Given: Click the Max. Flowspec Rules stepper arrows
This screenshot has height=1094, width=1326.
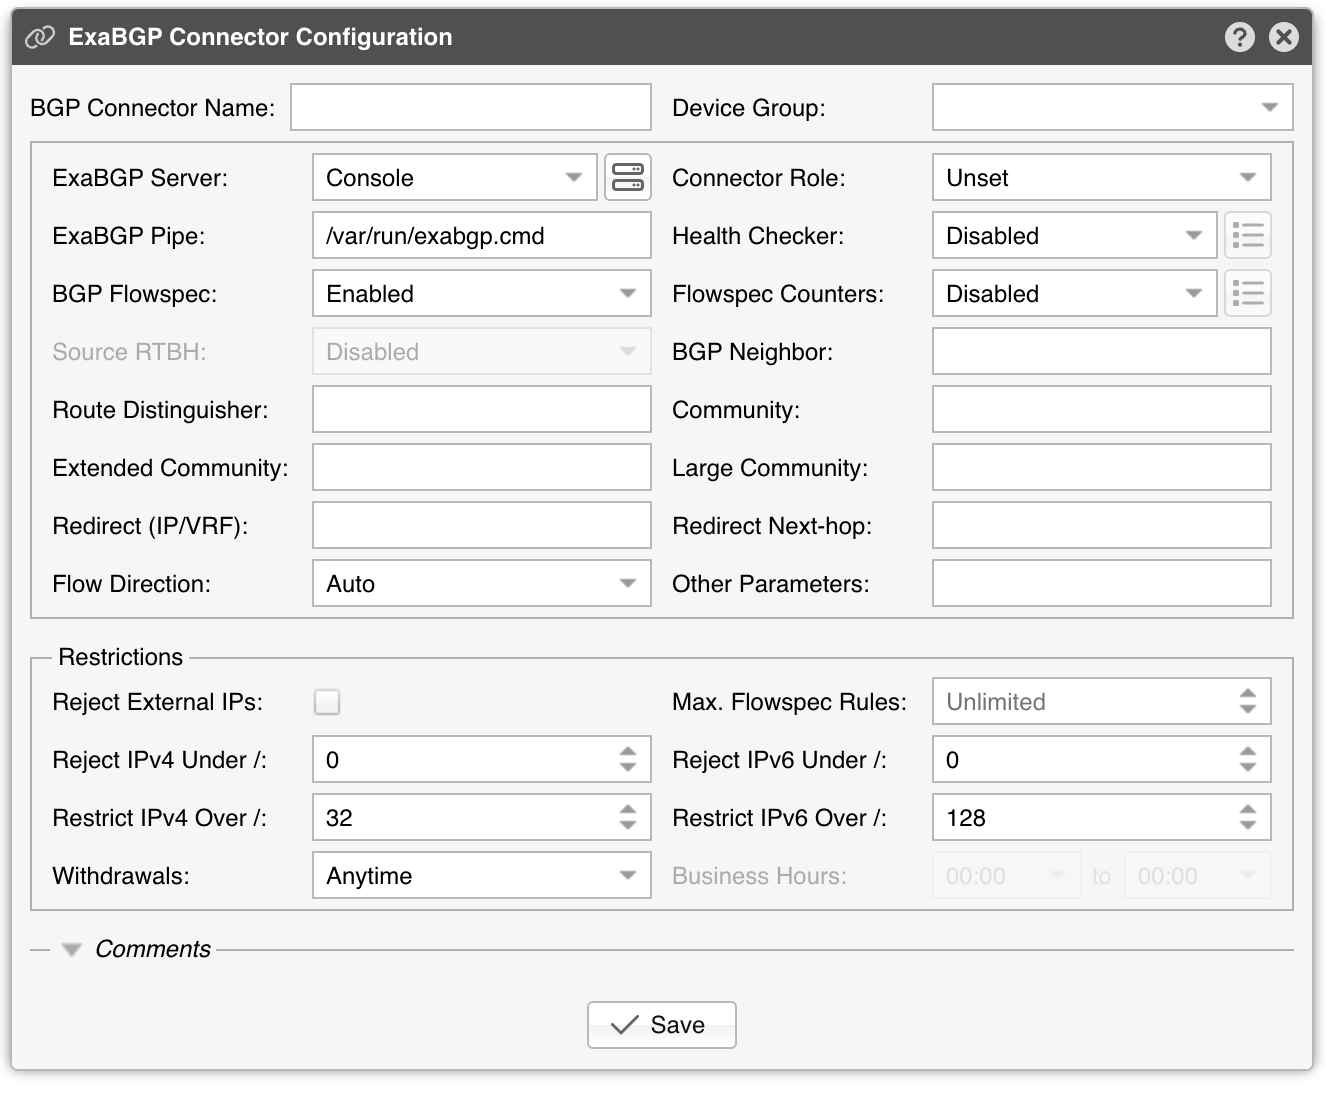Looking at the screenshot, I should (1248, 702).
